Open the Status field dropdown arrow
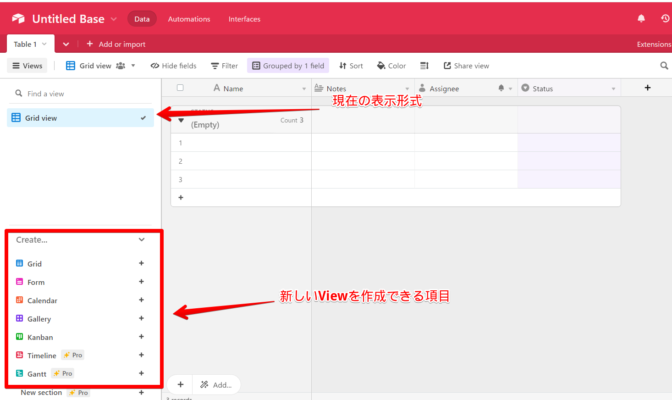Viewport: 672px width, 400px height. point(613,89)
